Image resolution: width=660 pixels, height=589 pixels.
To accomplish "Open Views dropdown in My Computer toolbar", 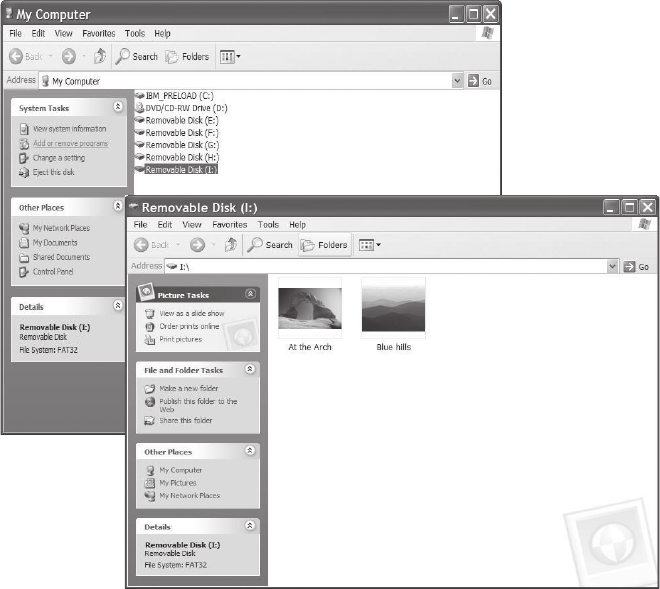I will [230, 56].
